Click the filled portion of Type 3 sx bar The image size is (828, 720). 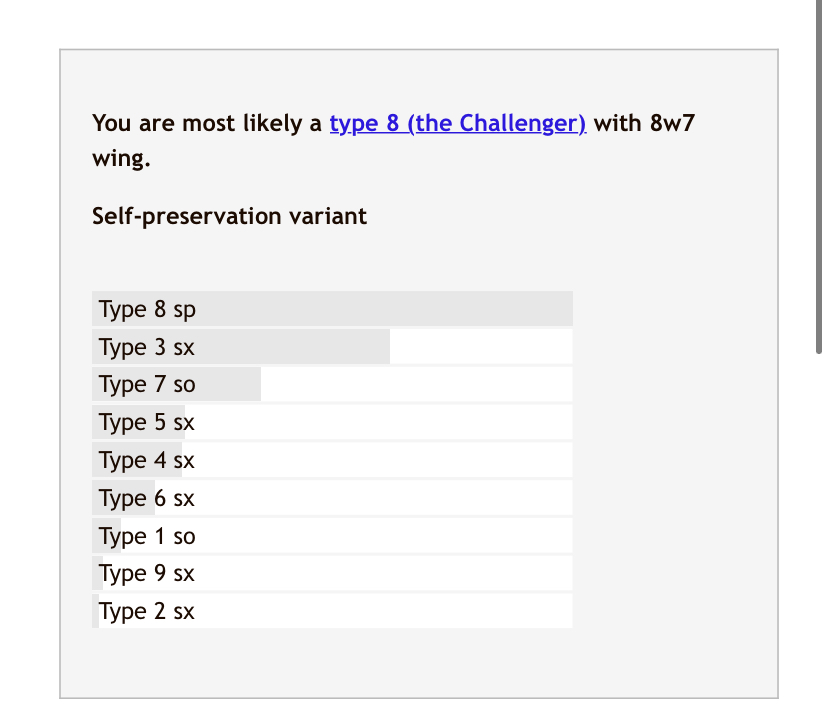(241, 347)
